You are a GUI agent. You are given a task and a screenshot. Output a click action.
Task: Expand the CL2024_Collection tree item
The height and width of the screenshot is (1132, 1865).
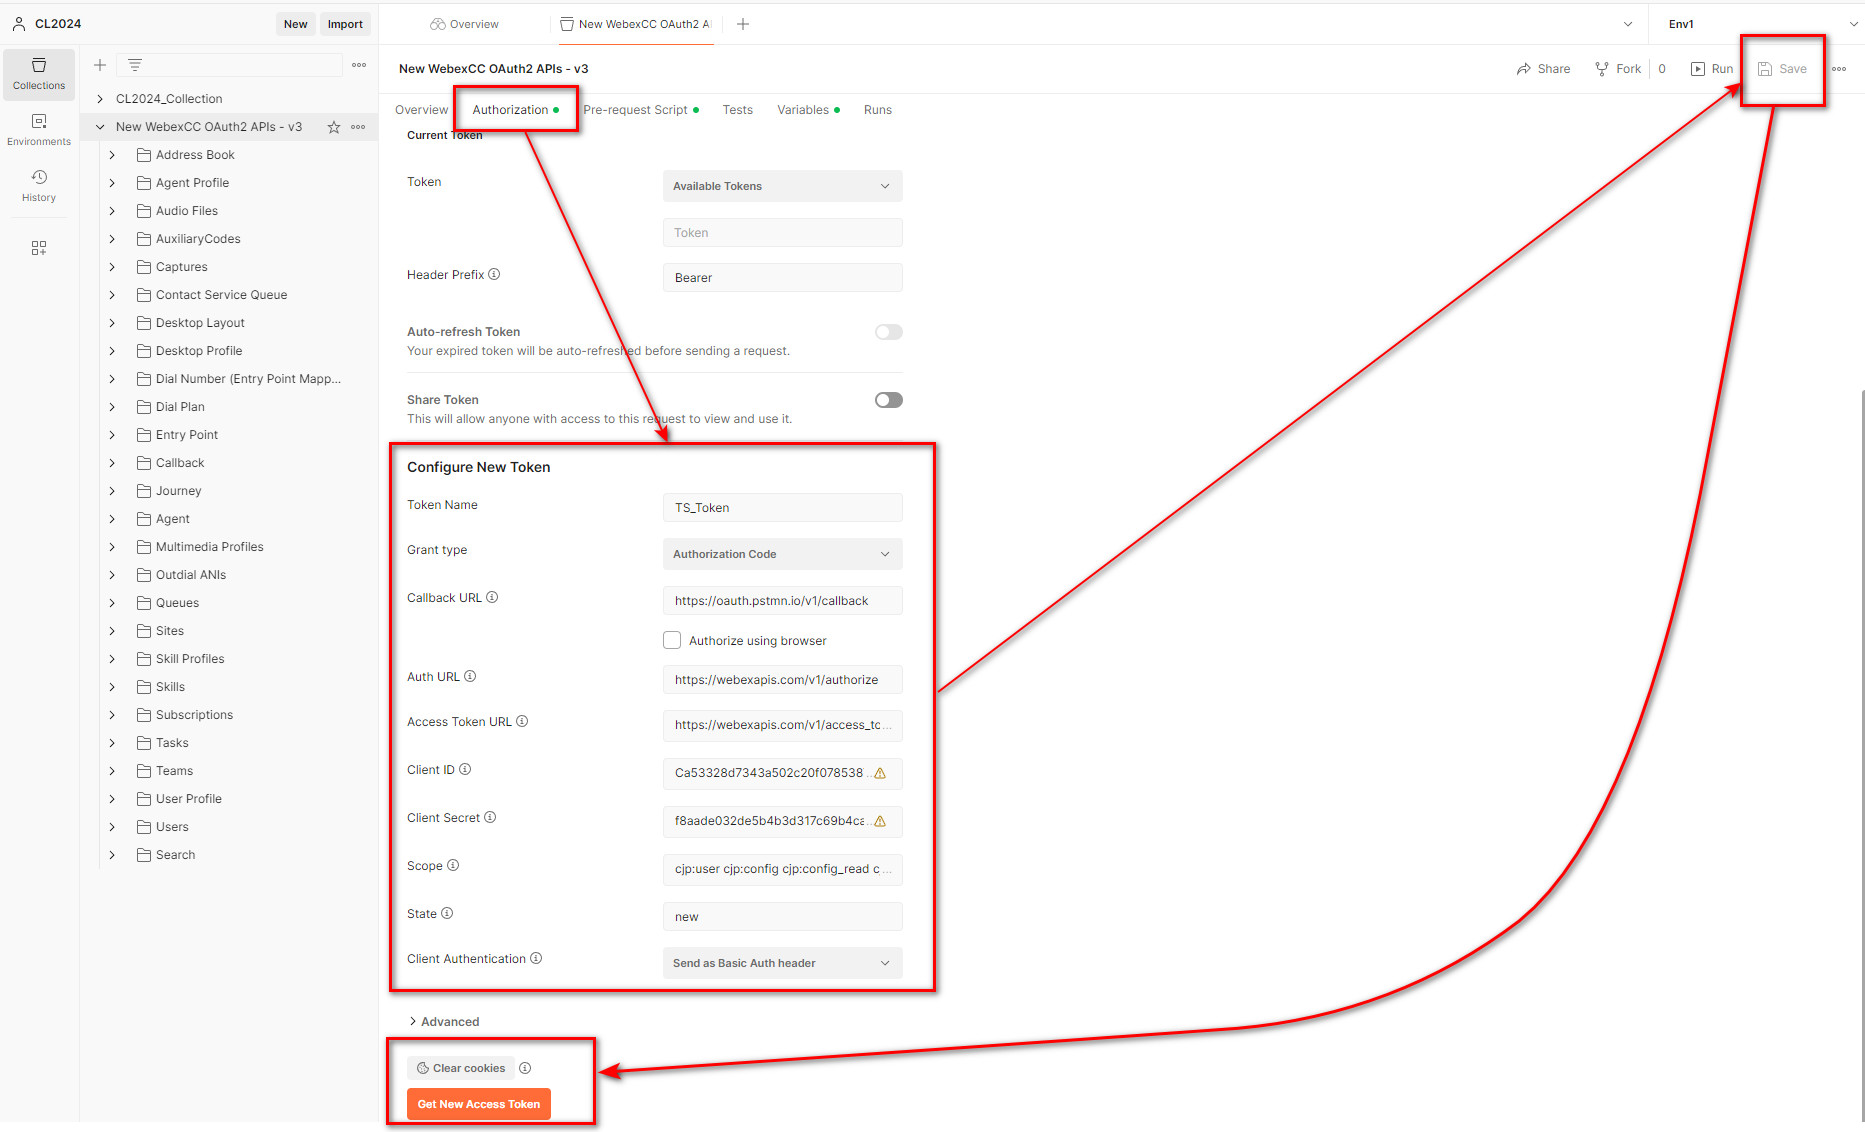pyautogui.click(x=100, y=99)
